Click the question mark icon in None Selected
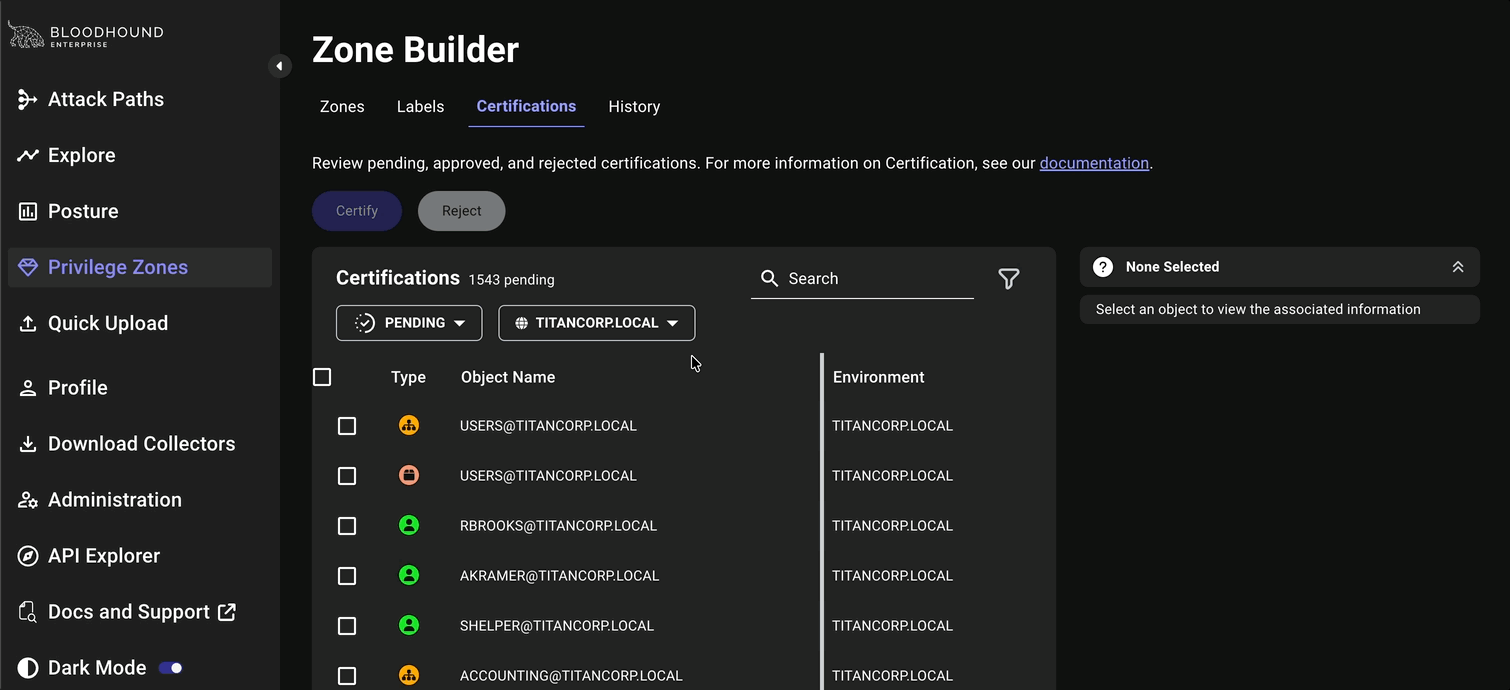 point(1103,267)
